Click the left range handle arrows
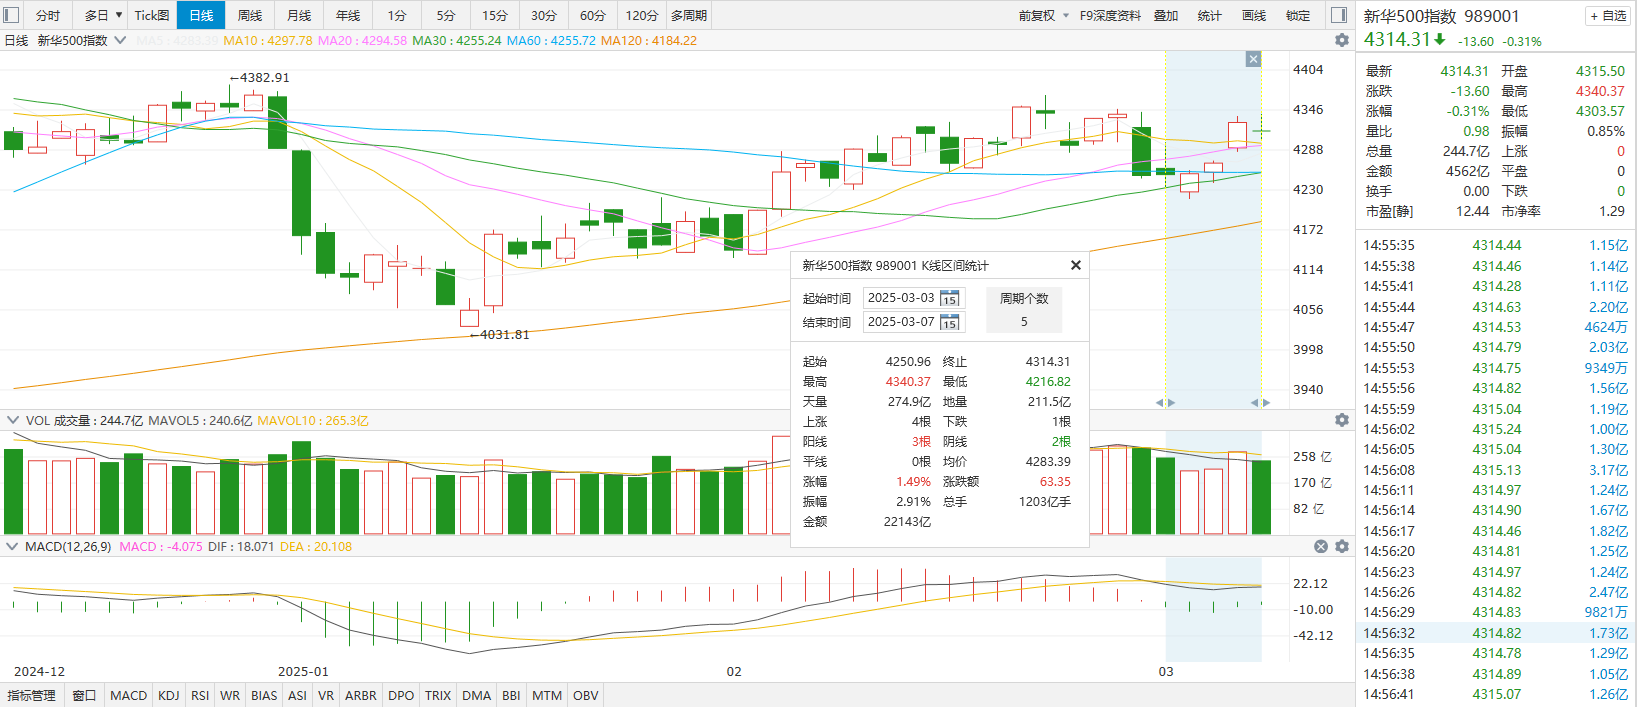Viewport: 1637px width, 707px height. tap(1166, 402)
